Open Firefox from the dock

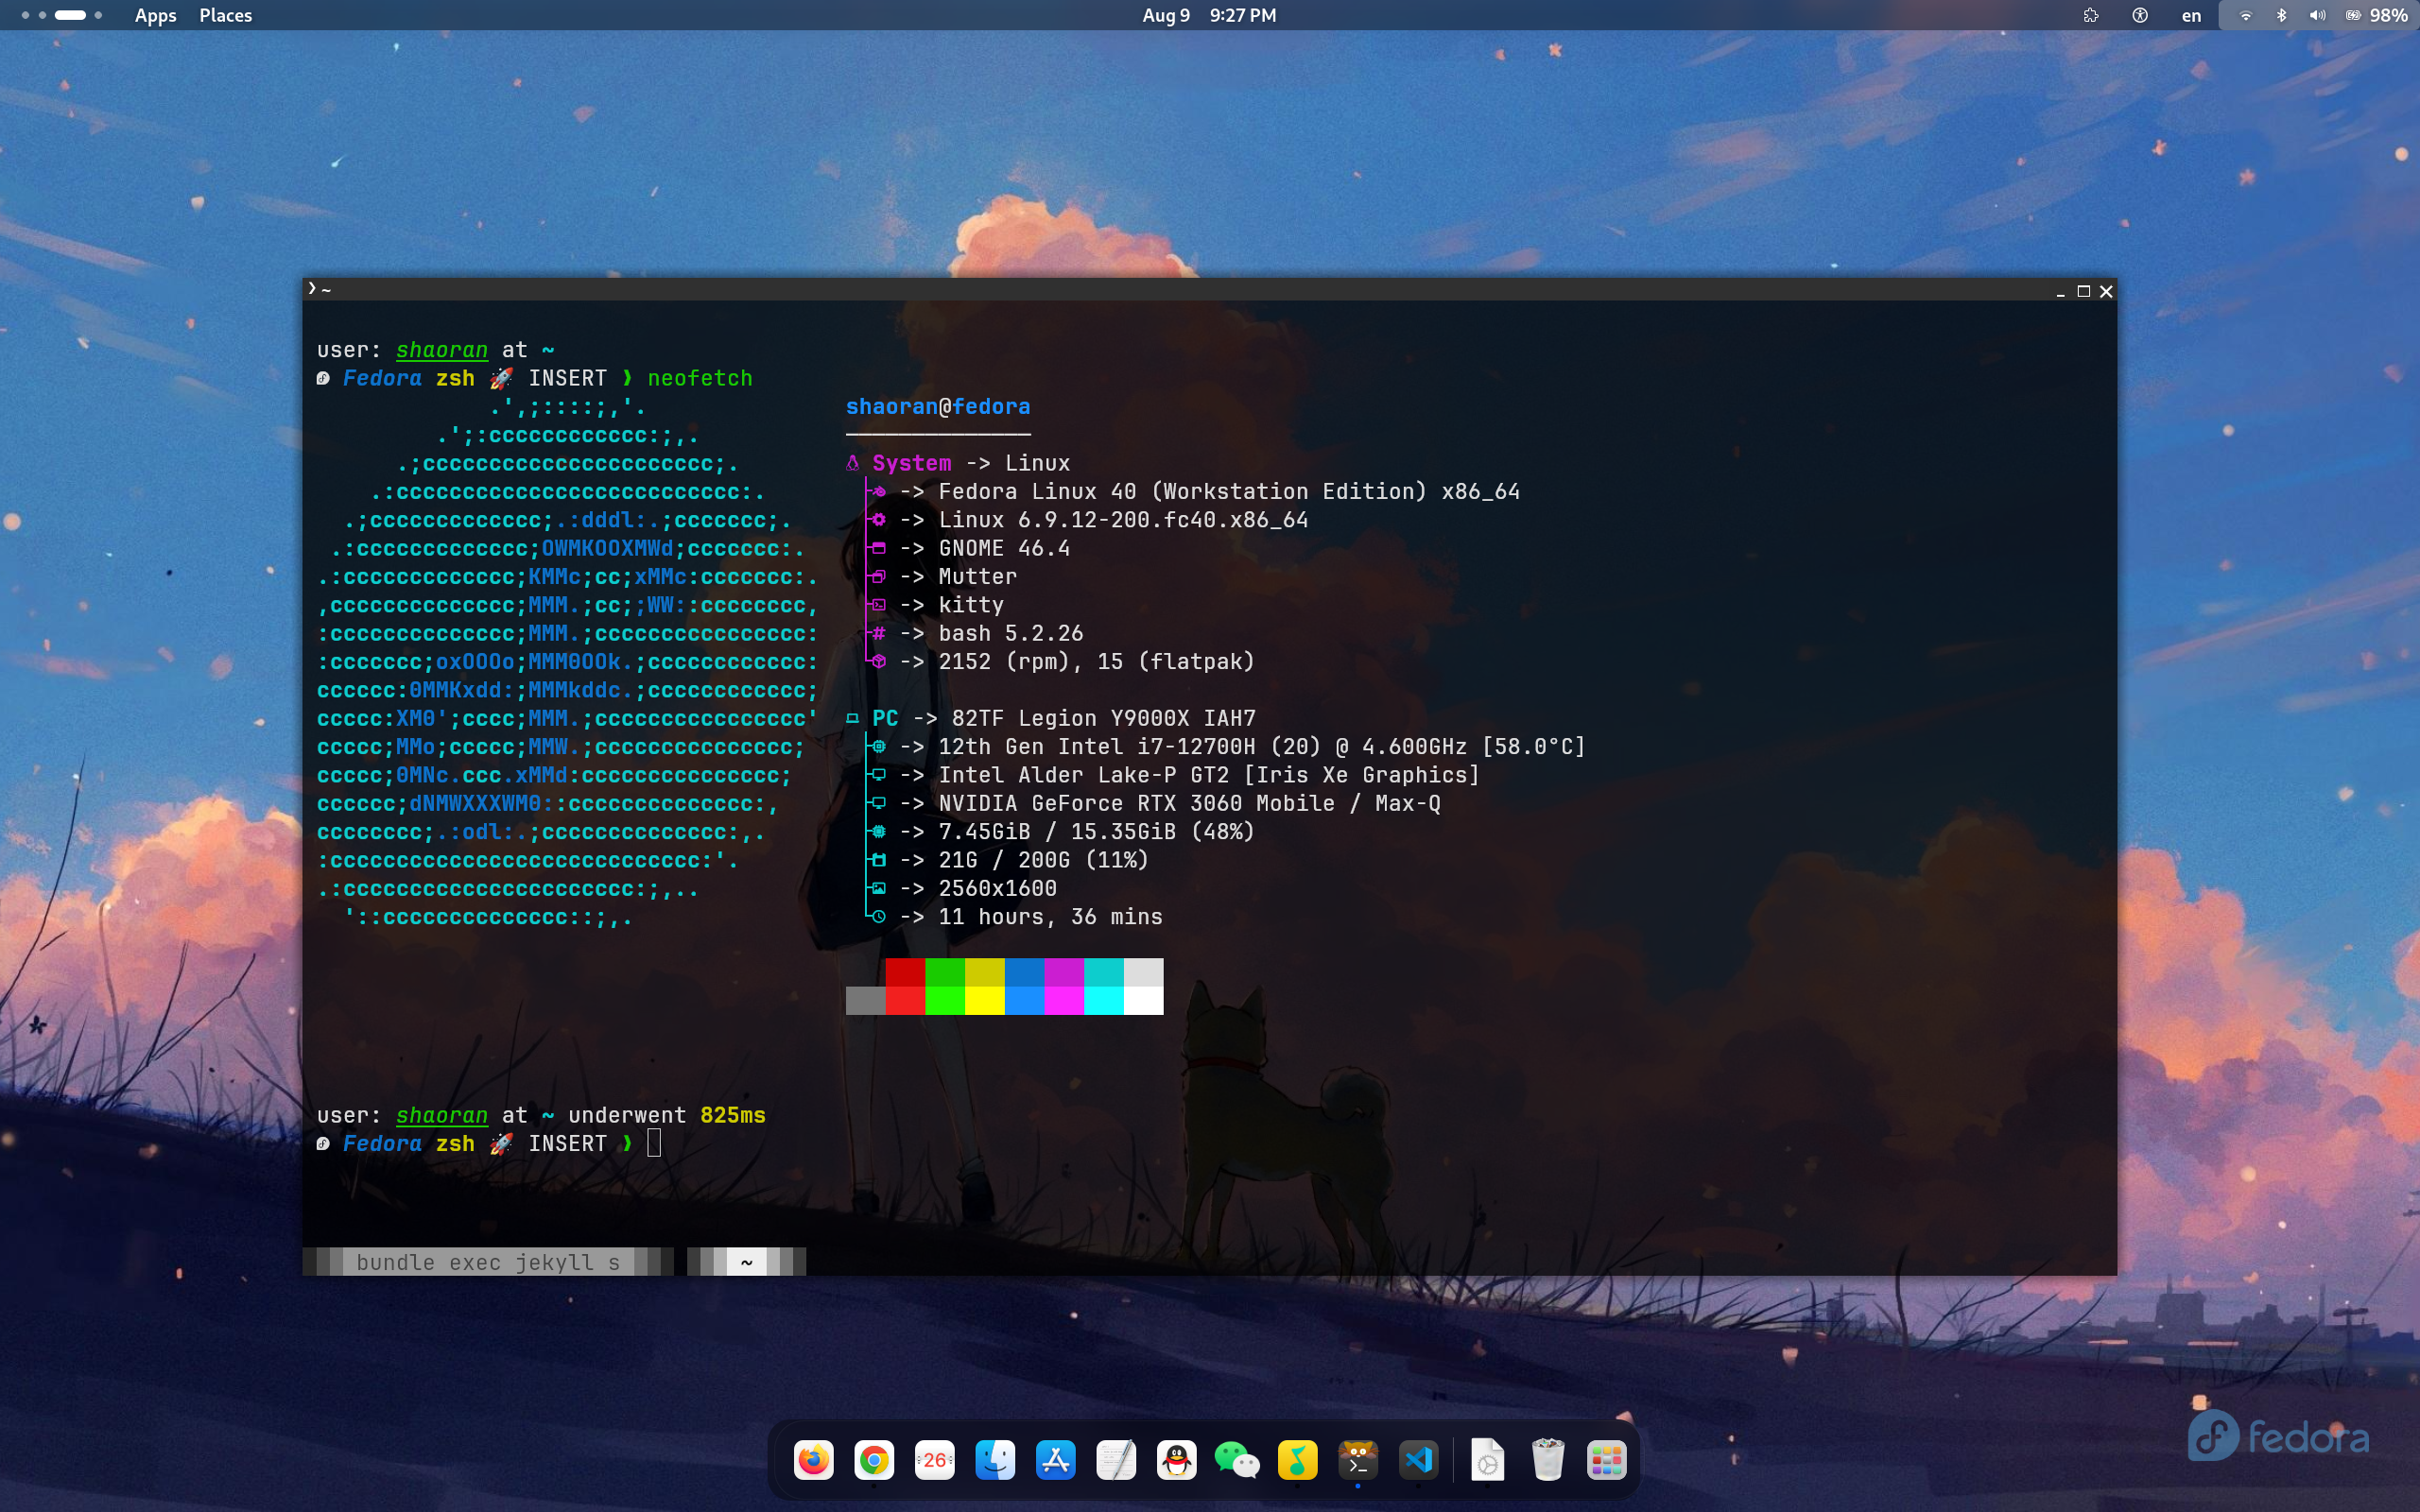813,1460
